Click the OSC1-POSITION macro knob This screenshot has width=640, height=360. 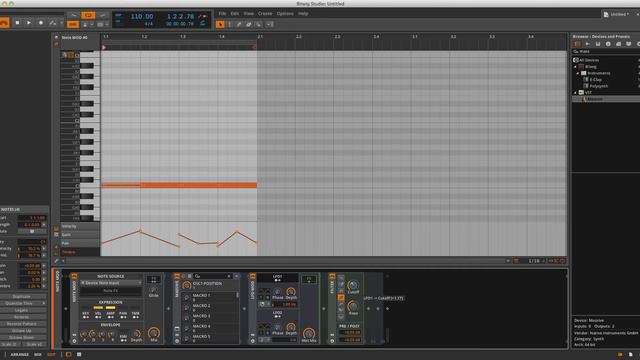coord(187,285)
